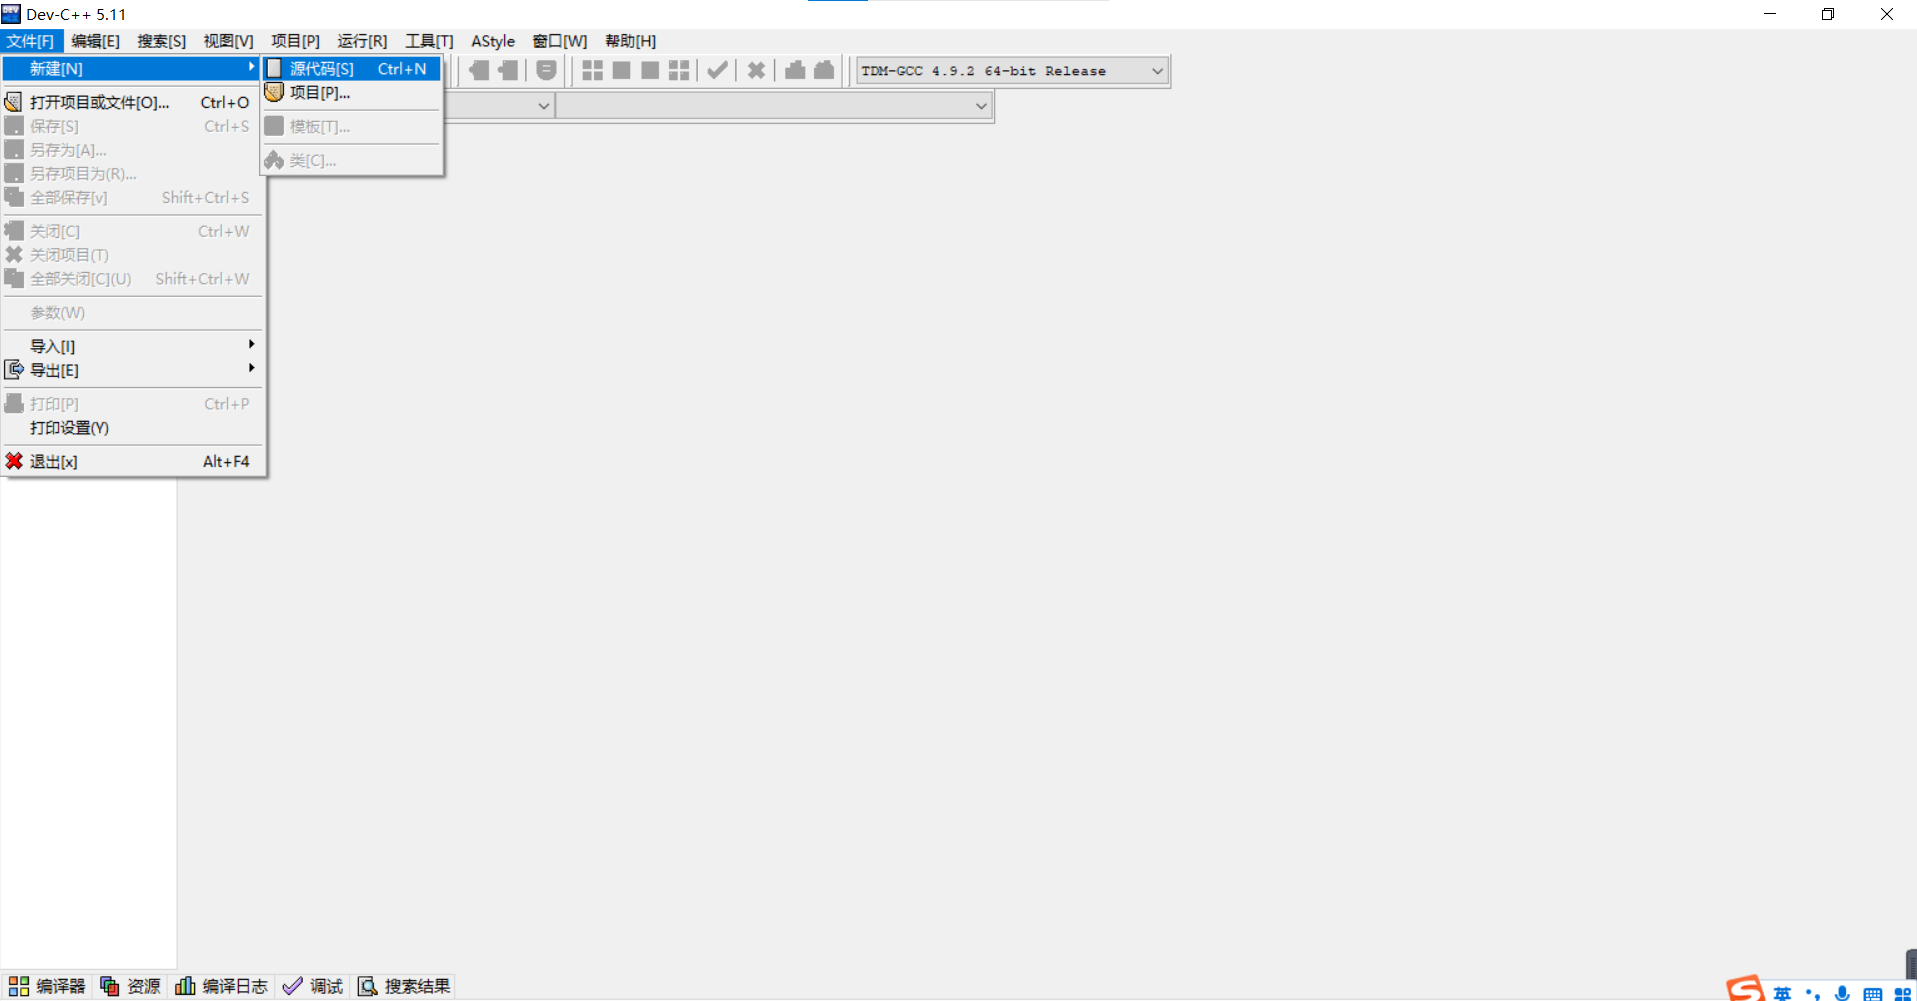Screen dimensions: 1917x1001
Task: Open the 编辑[E] menu
Action: (x=95, y=41)
